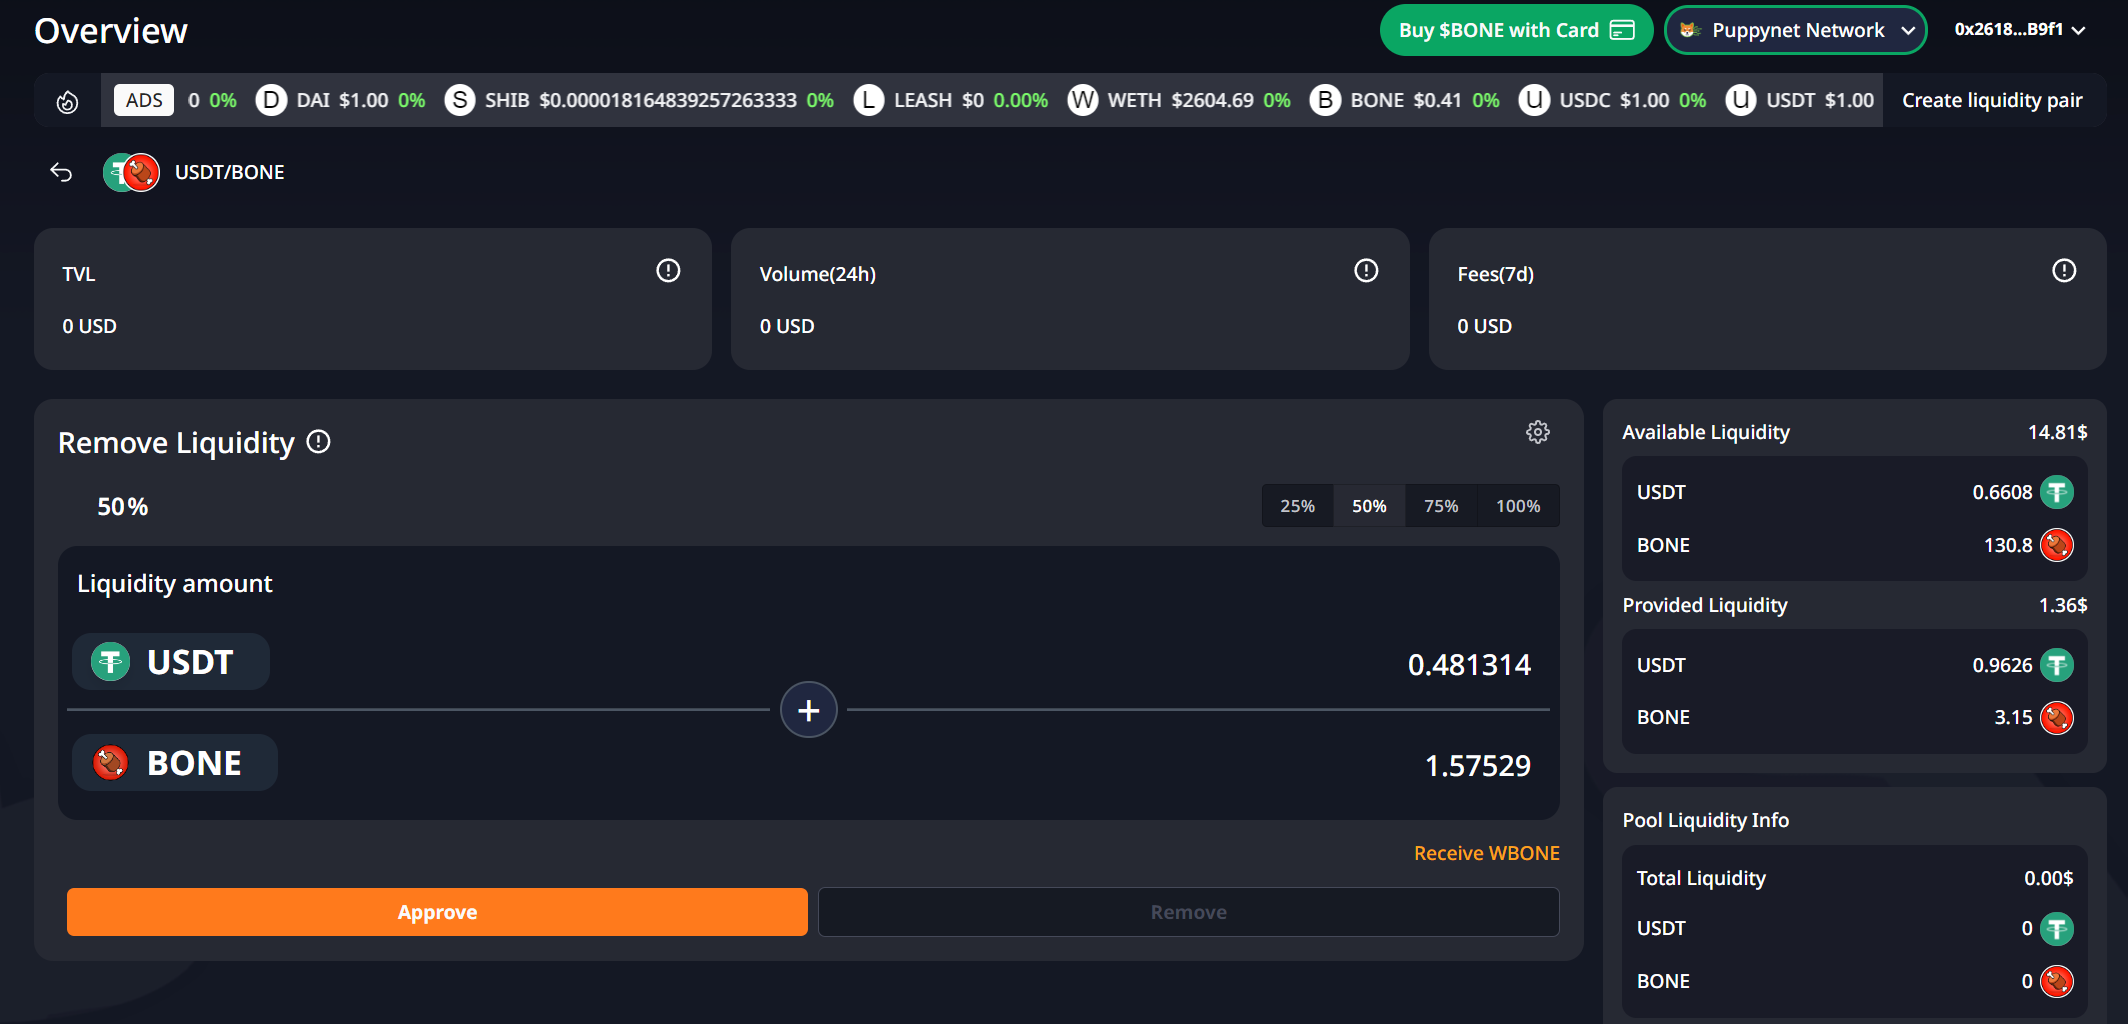Open the wallet address 0x2618...B9f1 dropdown

pyautogui.click(x=2019, y=30)
